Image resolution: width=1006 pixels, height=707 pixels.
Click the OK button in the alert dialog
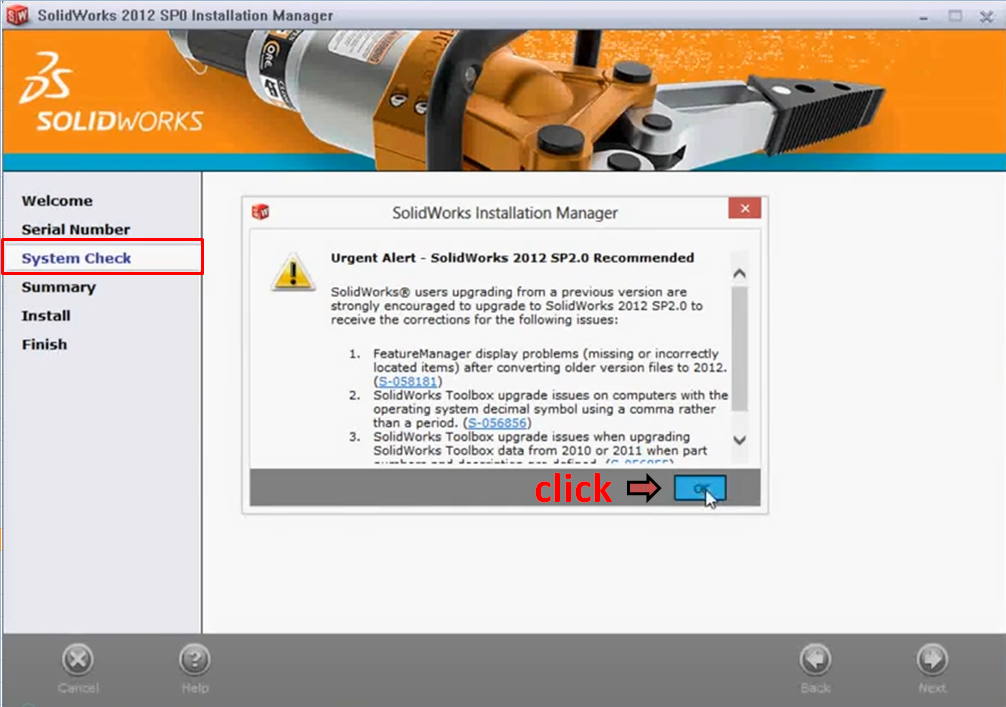700,488
